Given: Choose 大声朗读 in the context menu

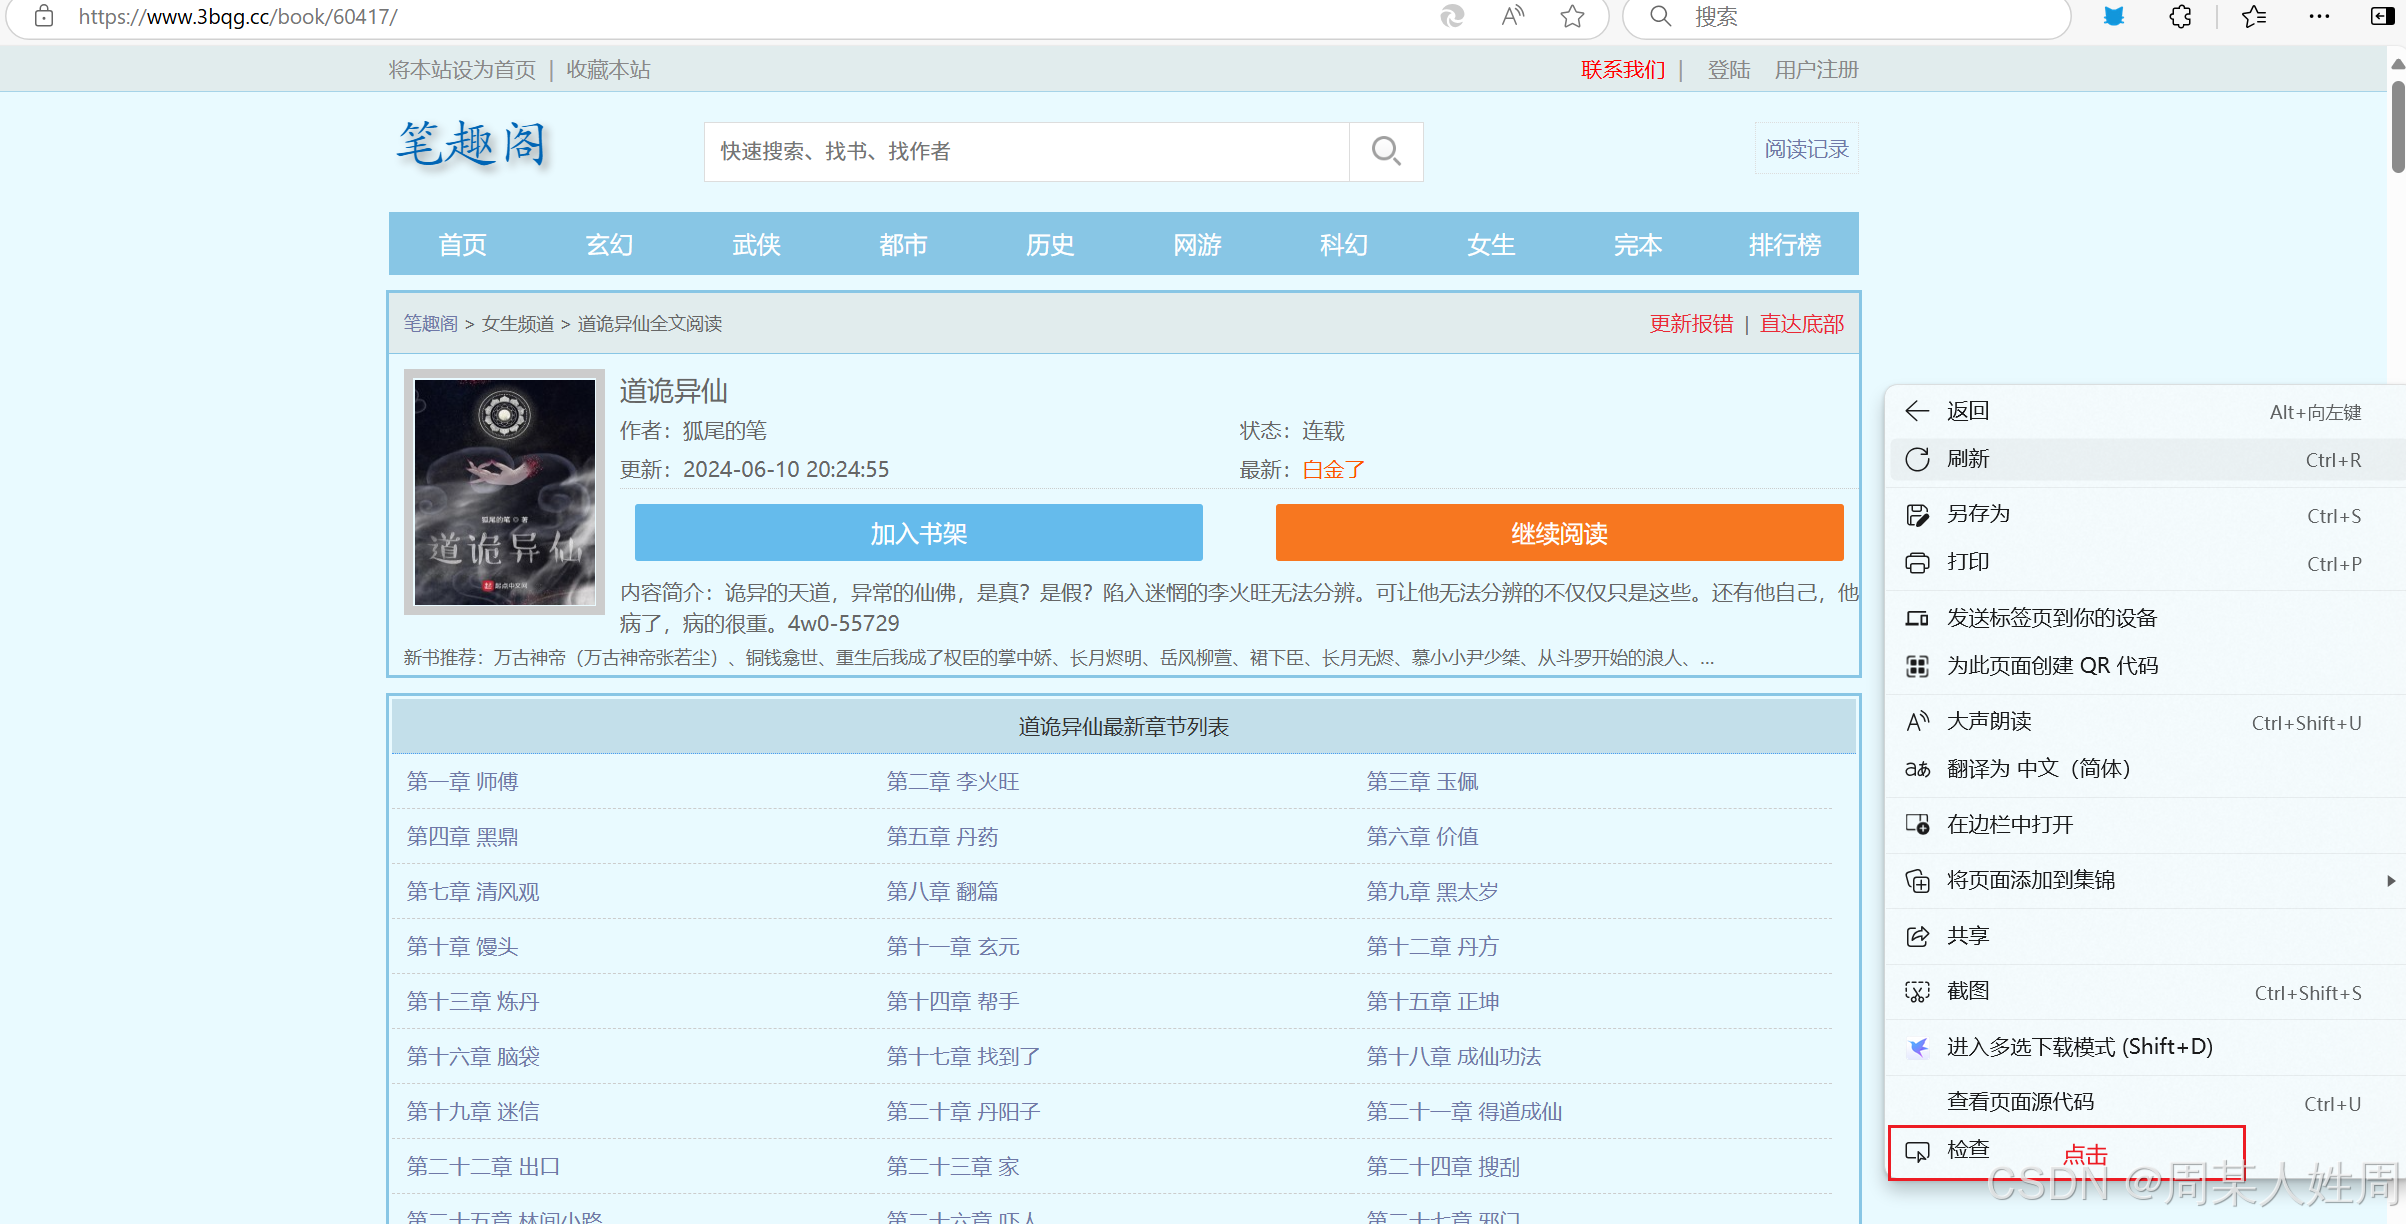Looking at the screenshot, I should (2145, 721).
